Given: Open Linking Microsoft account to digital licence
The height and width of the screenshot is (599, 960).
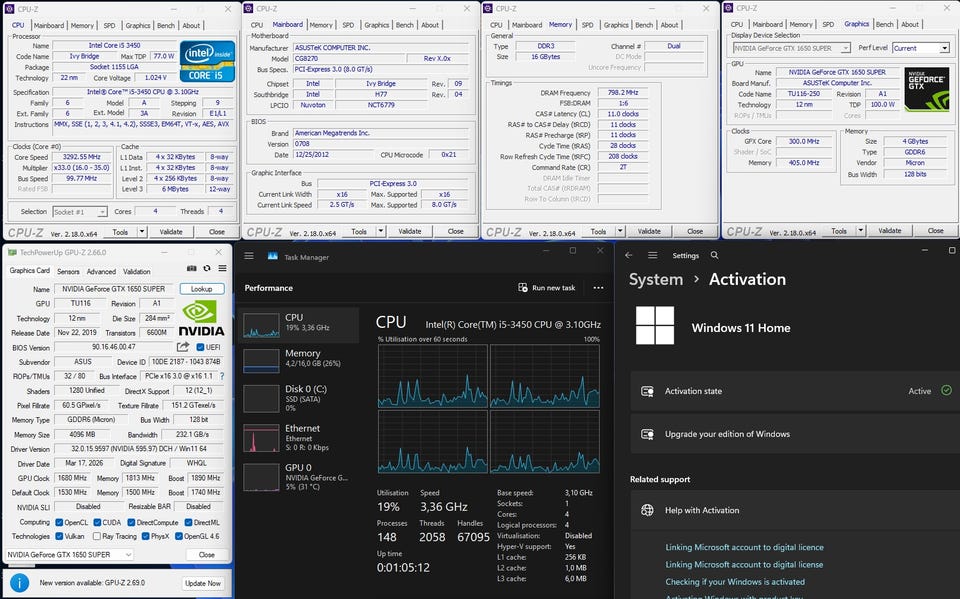Looking at the screenshot, I should [x=744, y=547].
